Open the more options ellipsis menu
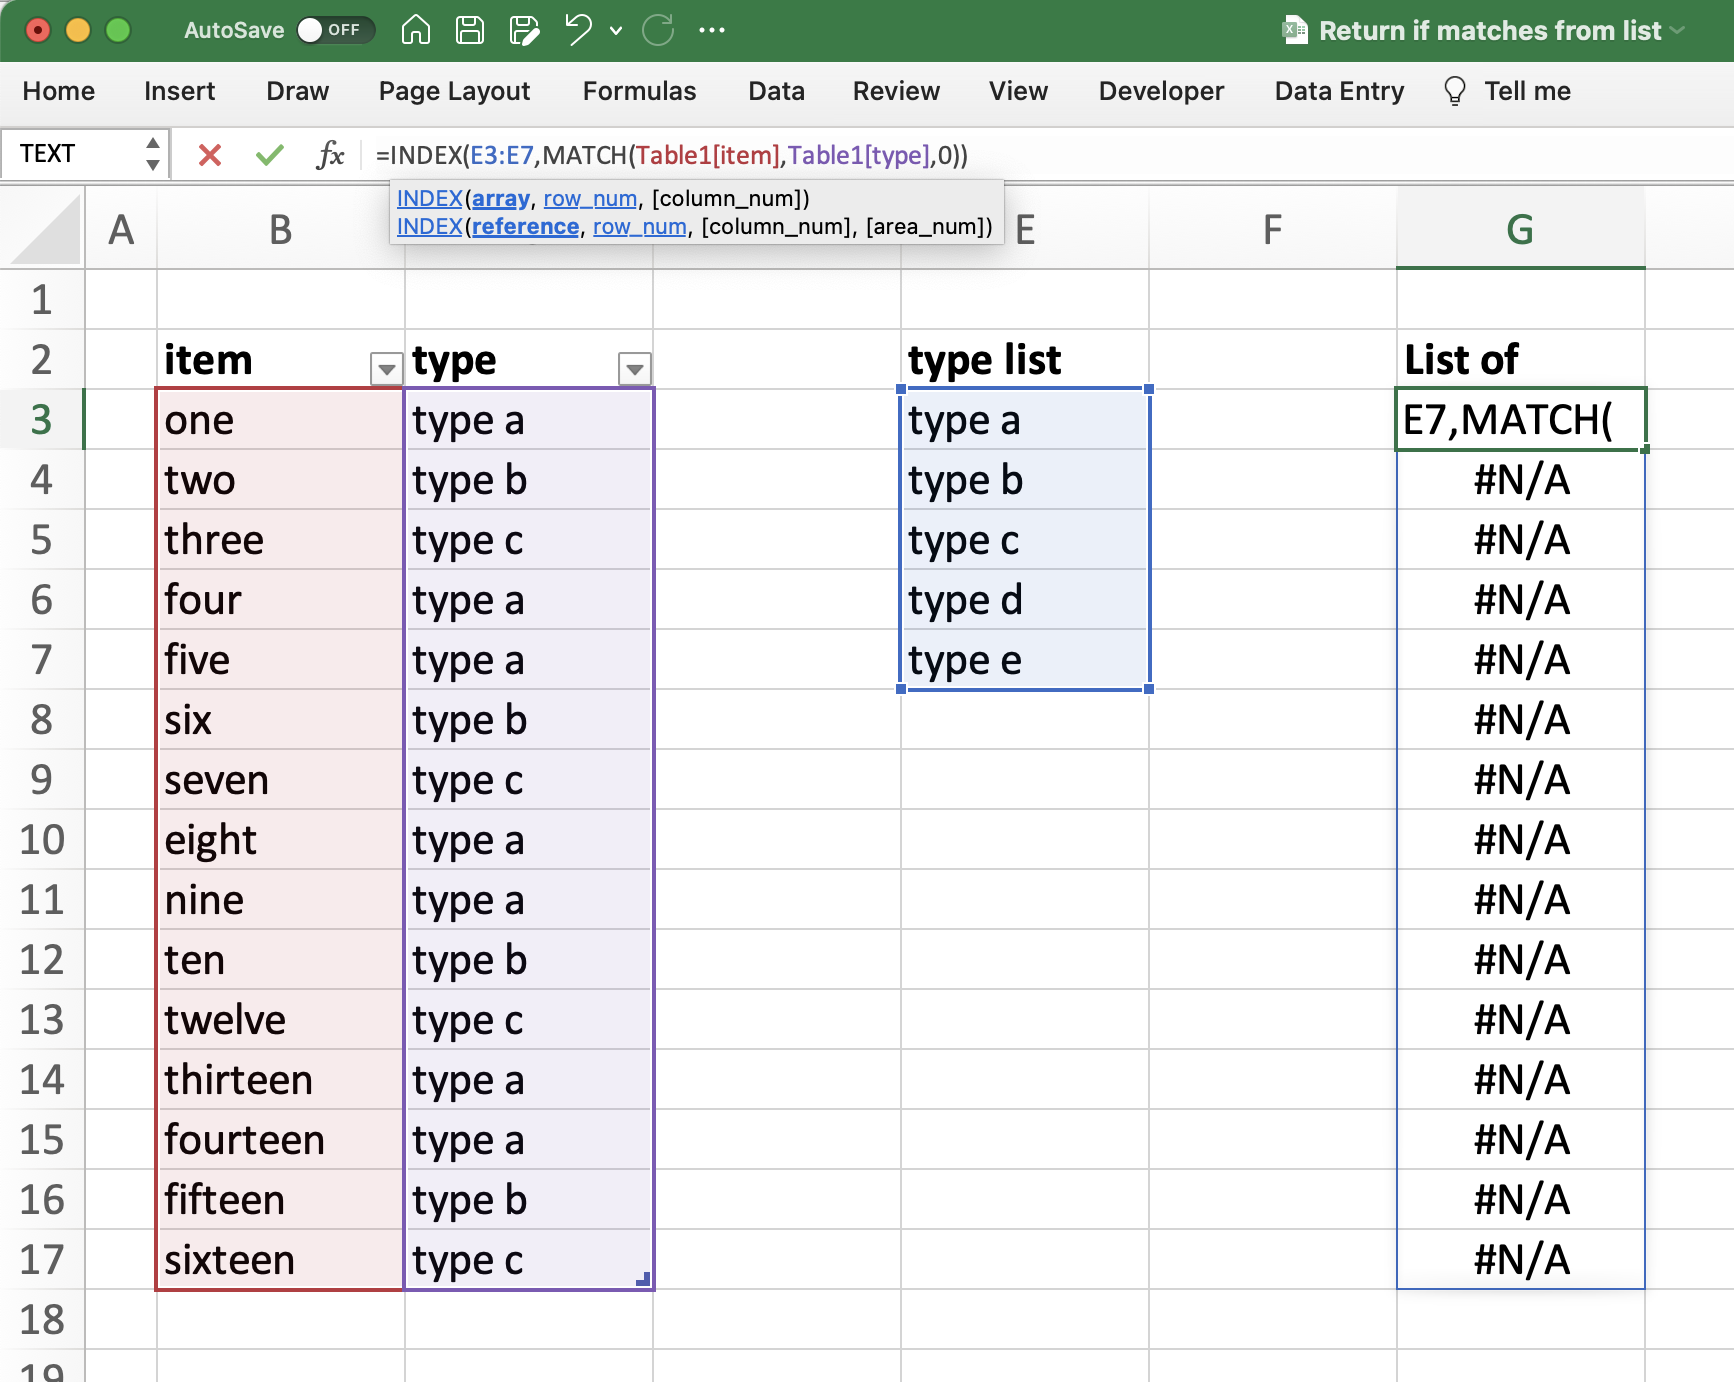Screen dimensions: 1734x1382 tap(712, 30)
